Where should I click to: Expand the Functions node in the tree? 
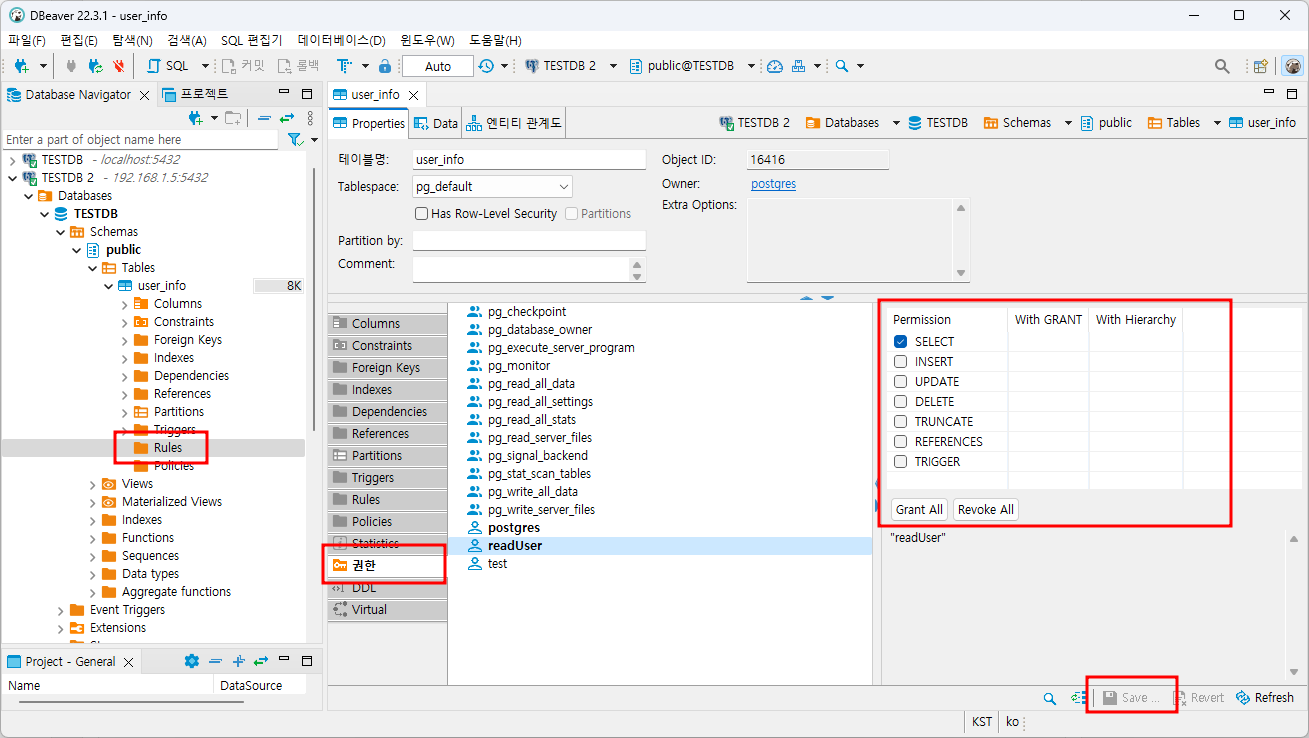point(92,538)
